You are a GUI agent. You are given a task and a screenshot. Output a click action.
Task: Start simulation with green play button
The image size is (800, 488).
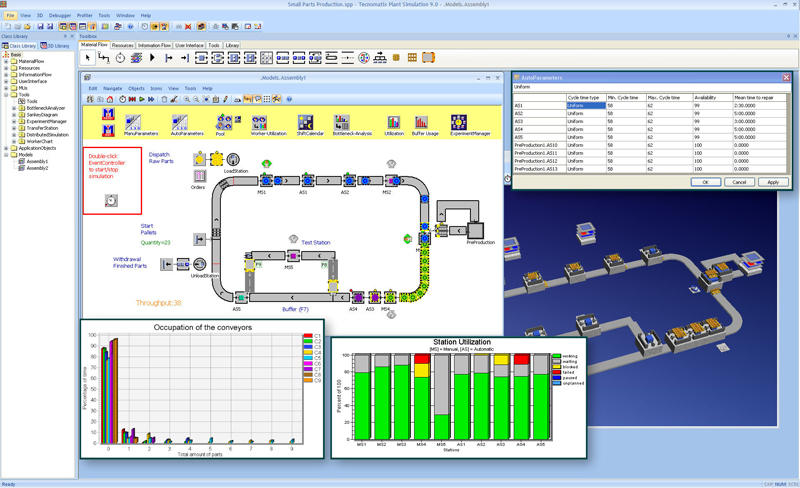(142, 99)
